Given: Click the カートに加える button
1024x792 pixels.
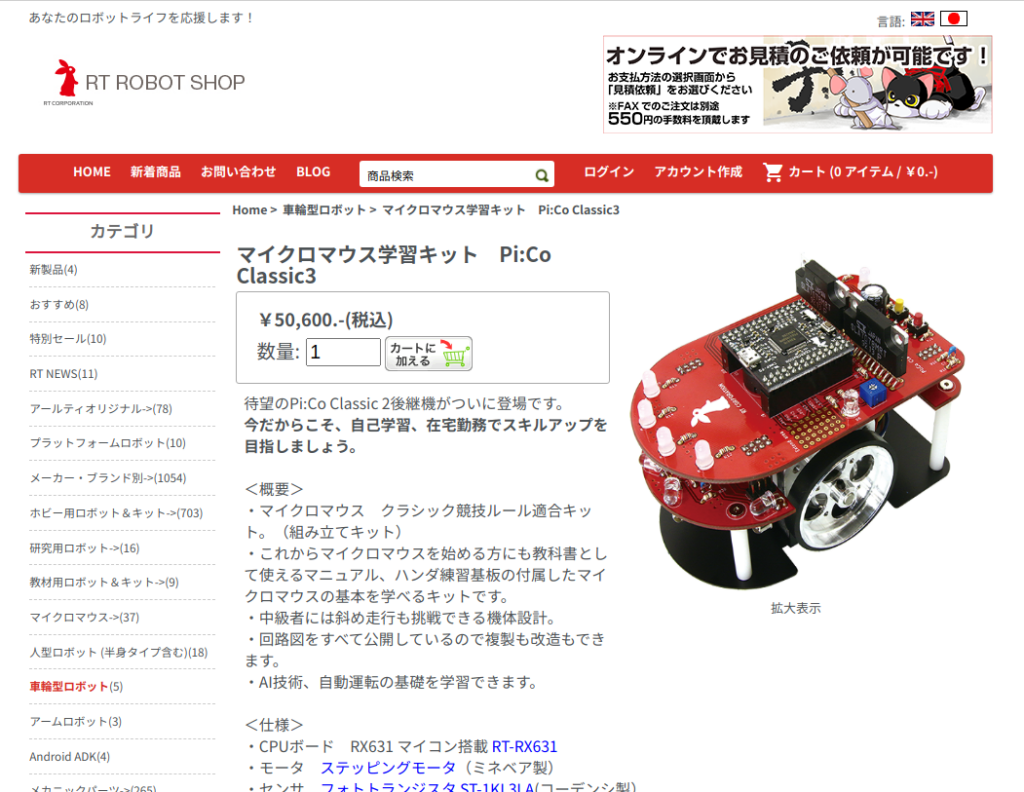Looking at the screenshot, I should pos(428,354).
